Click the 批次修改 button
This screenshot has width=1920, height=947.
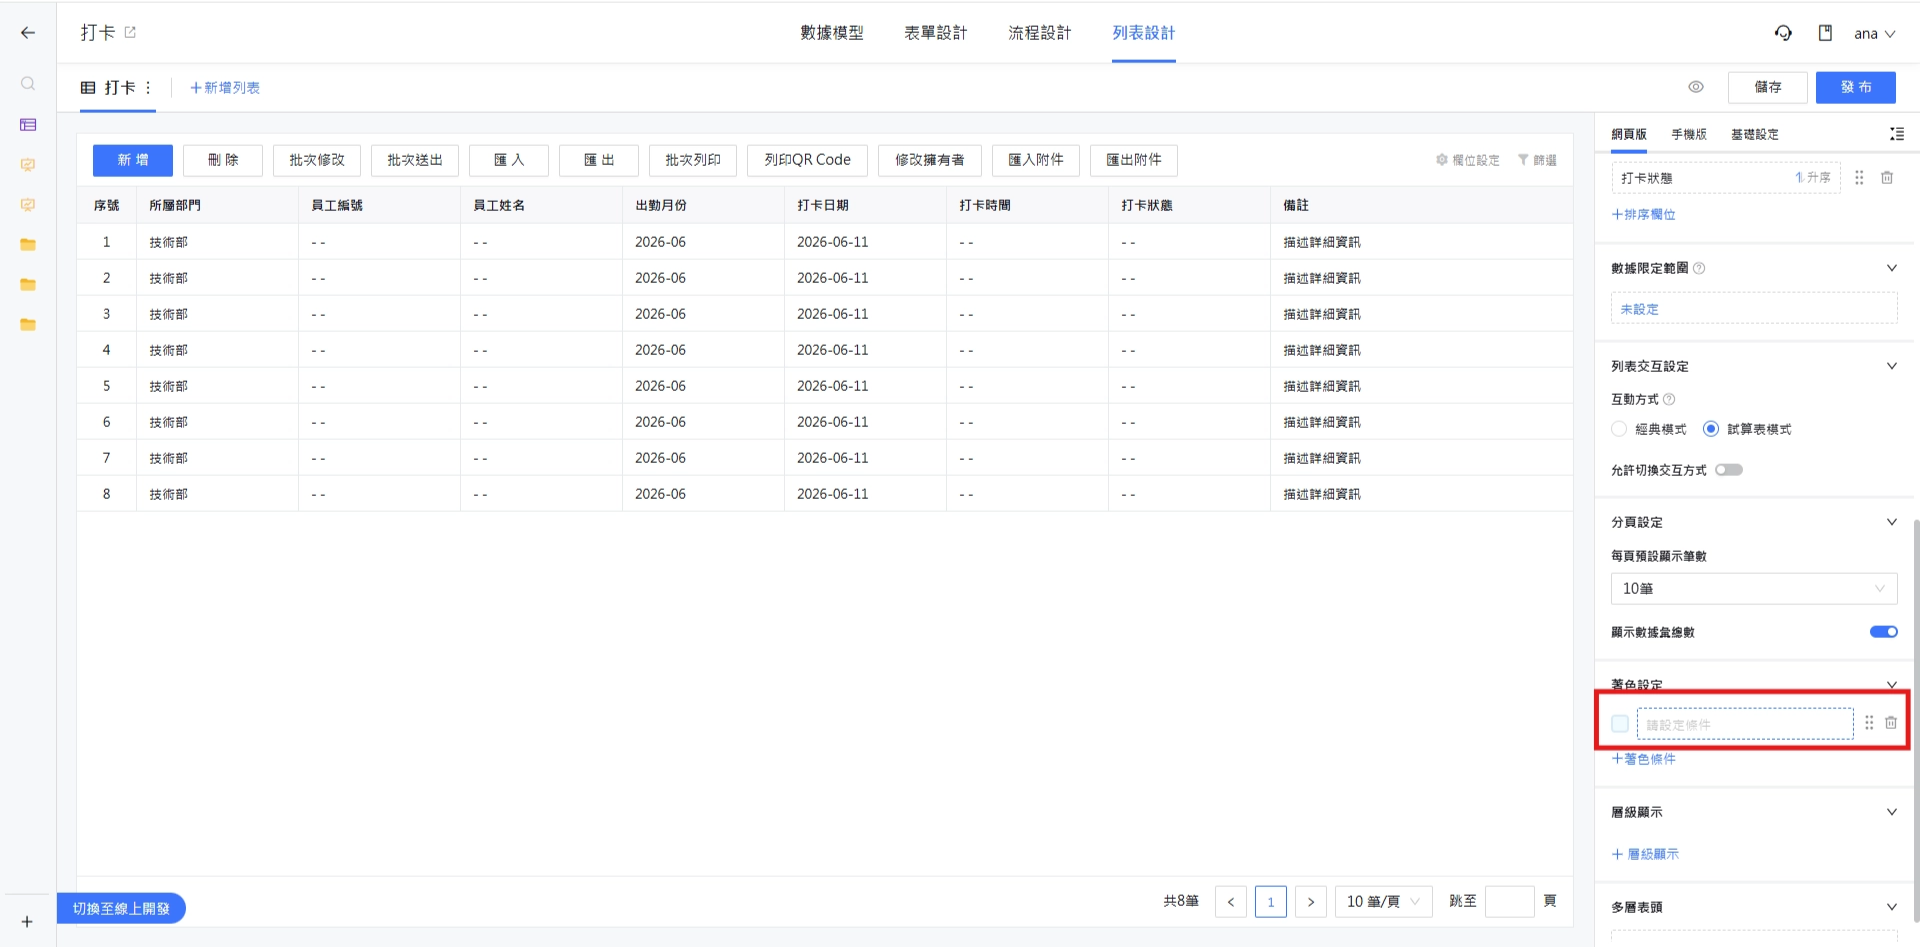click(317, 160)
